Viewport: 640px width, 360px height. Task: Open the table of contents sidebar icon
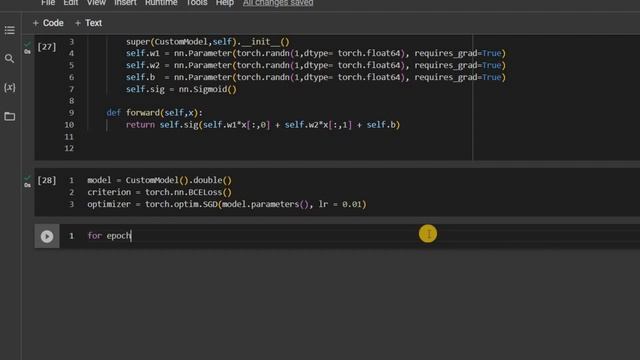pos(9,30)
